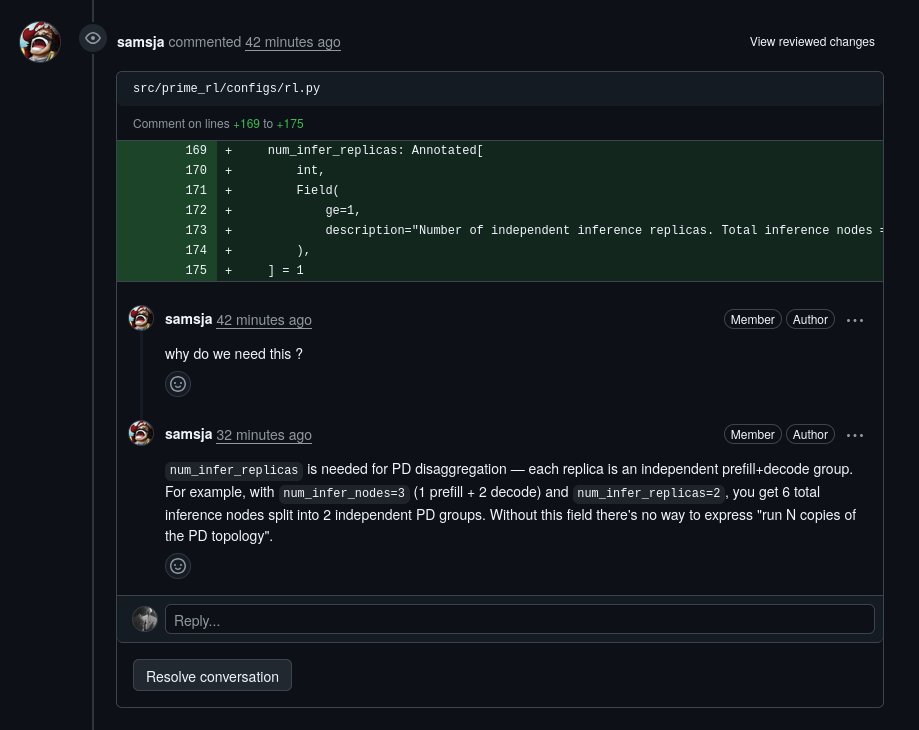Viewport: 919px width, 730px height.
Task: Focus the Reply... input field
Action: (520, 619)
